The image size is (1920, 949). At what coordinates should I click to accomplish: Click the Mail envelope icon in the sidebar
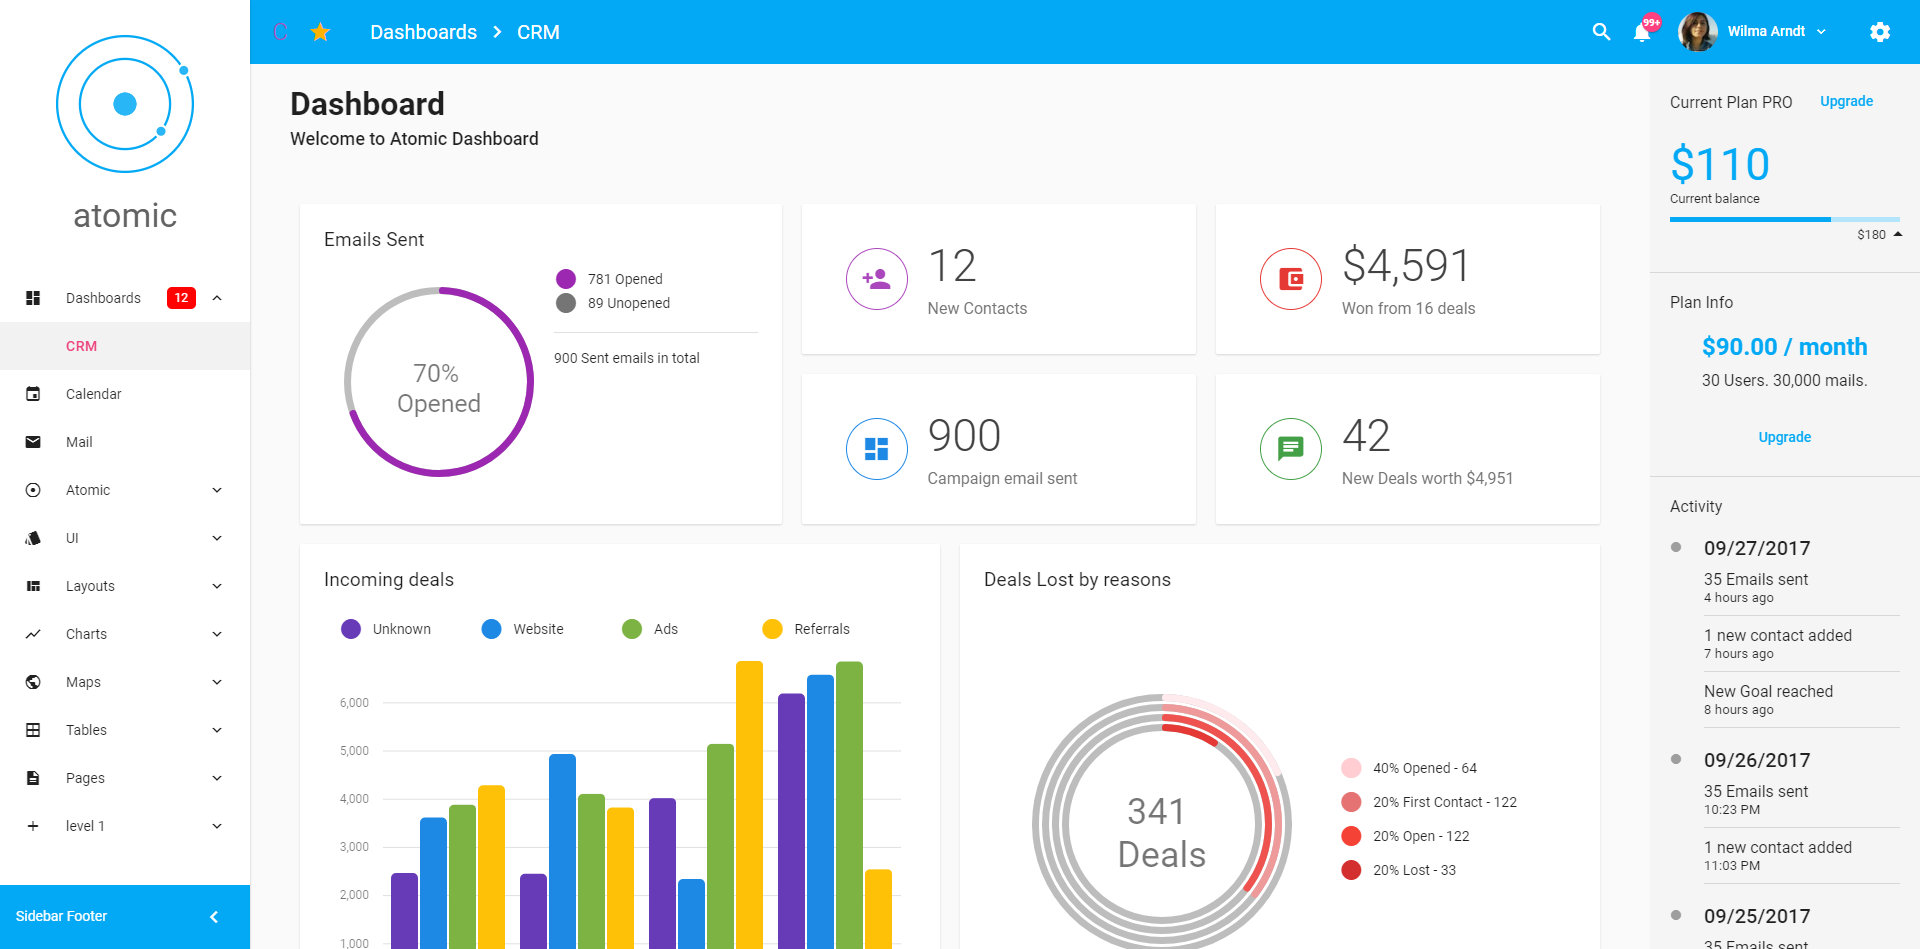[x=33, y=442]
